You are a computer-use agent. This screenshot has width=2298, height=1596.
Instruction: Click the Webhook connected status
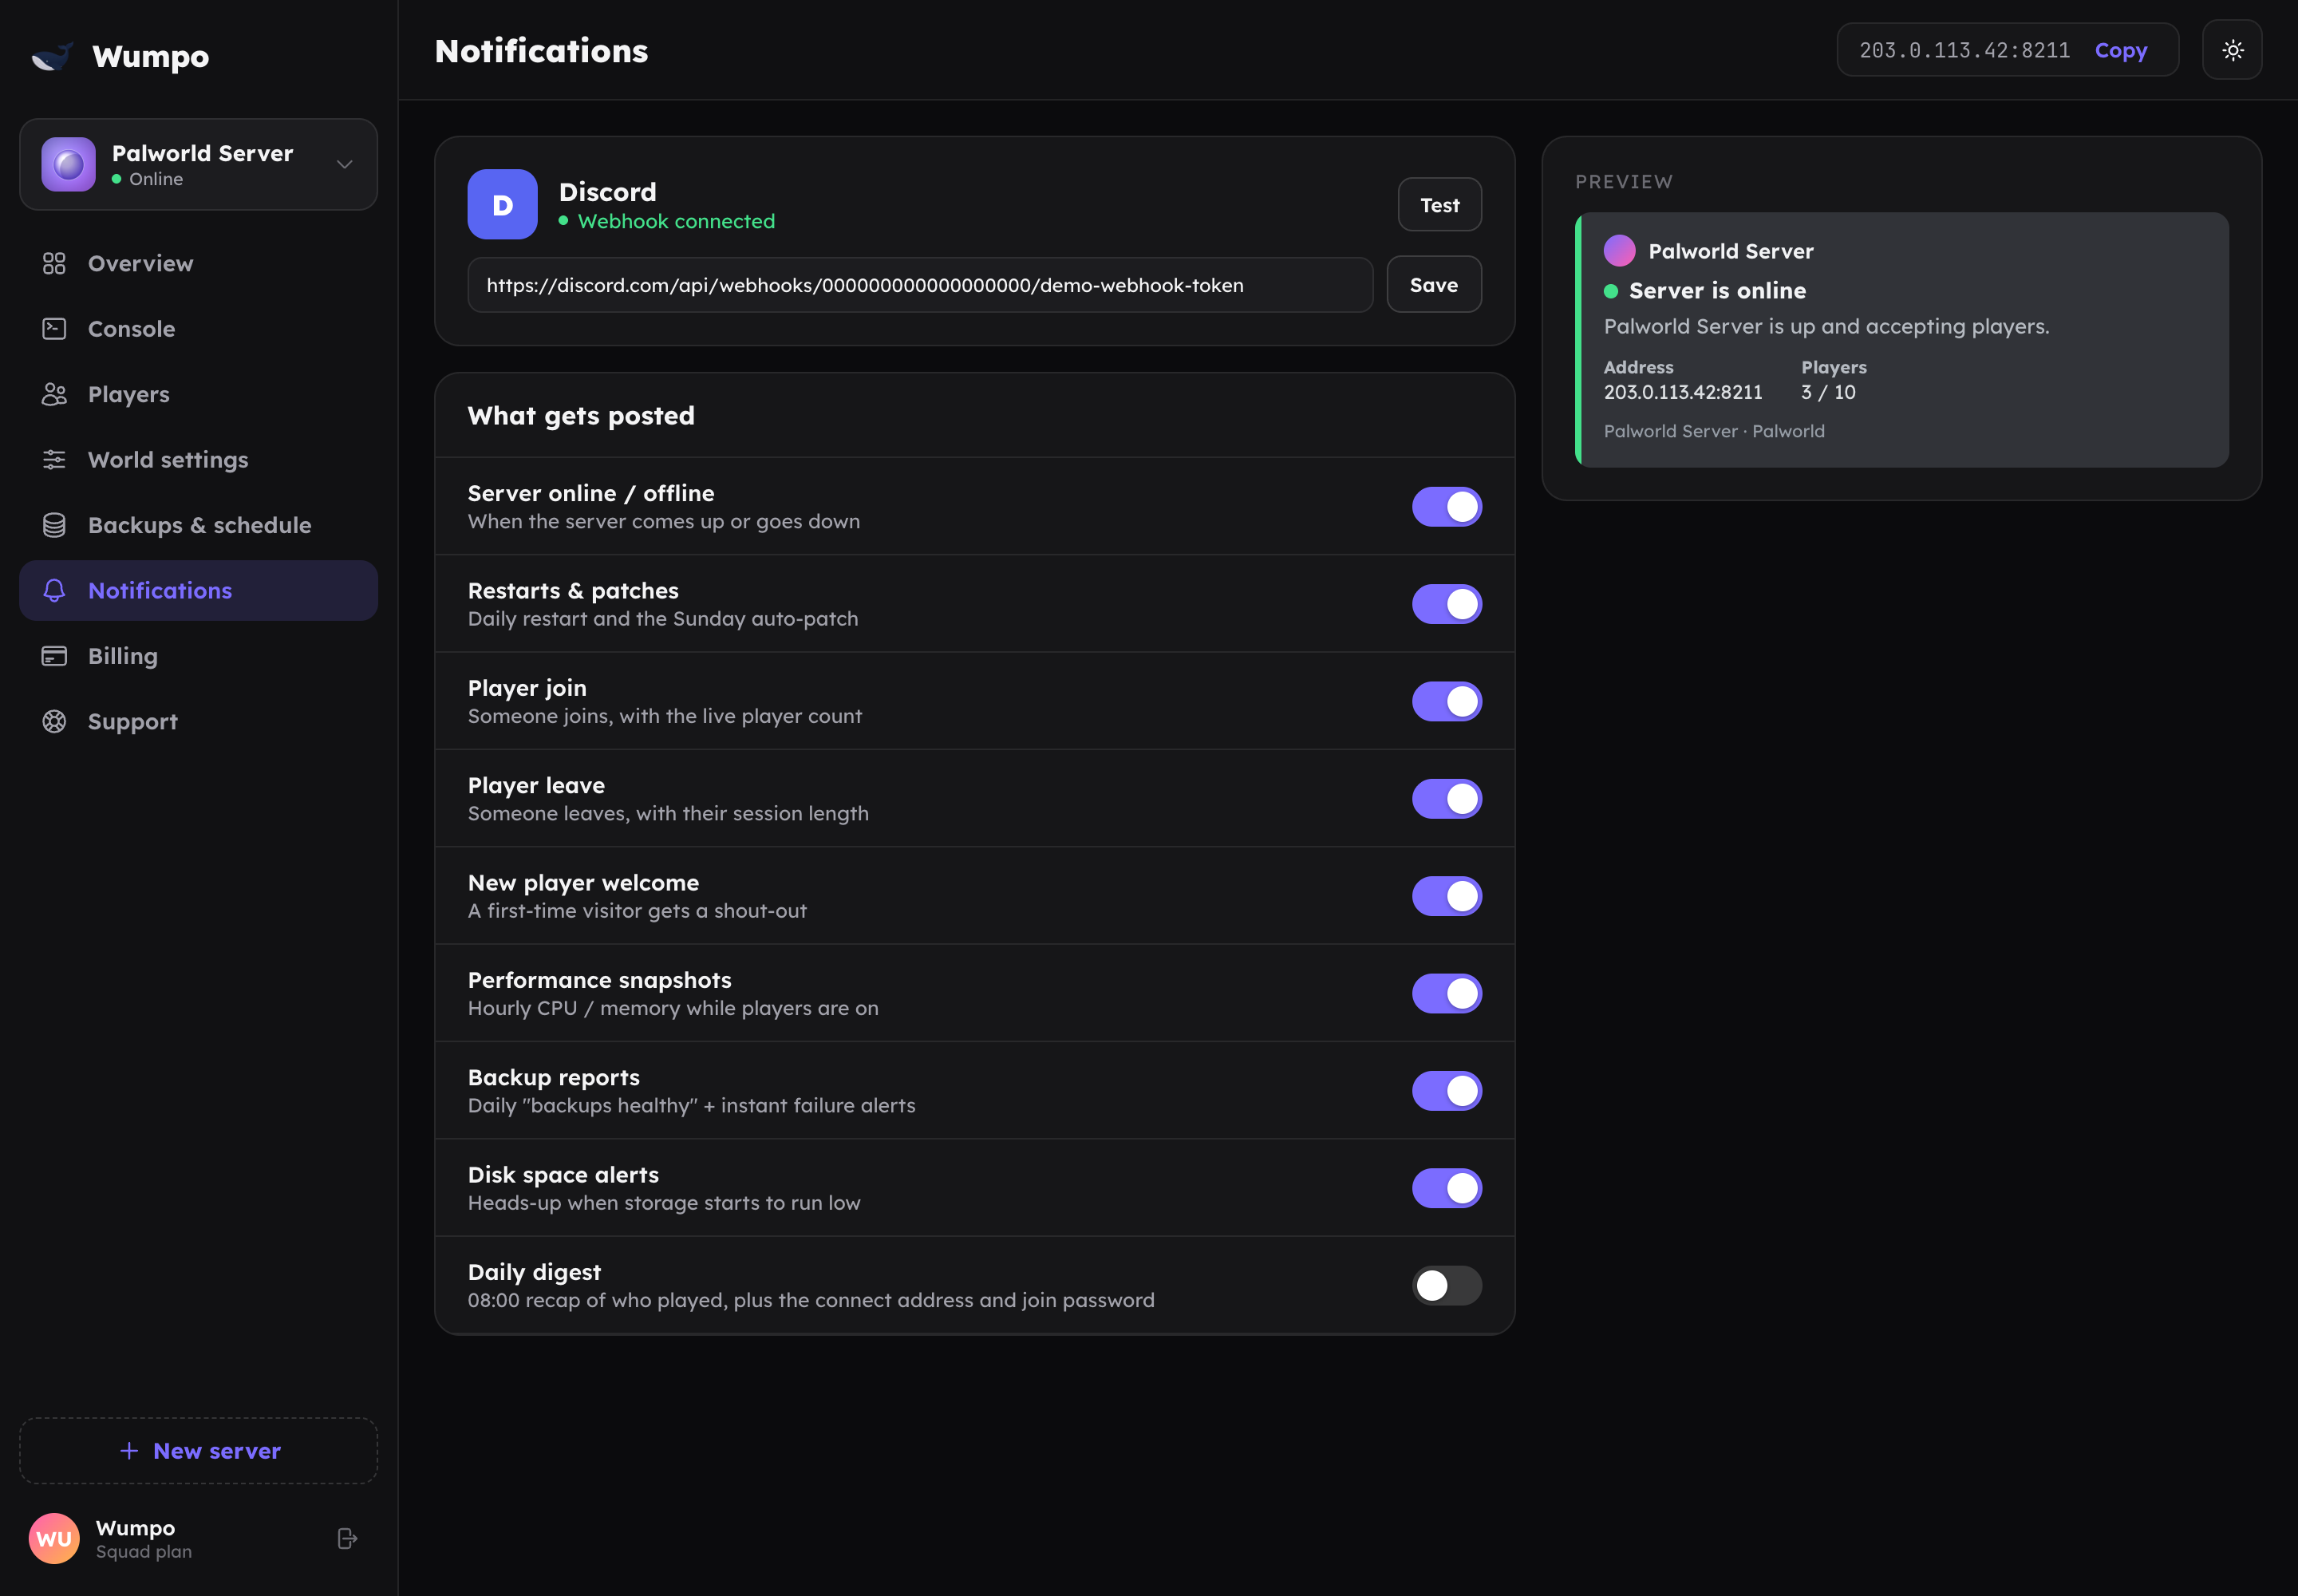click(x=666, y=221)
